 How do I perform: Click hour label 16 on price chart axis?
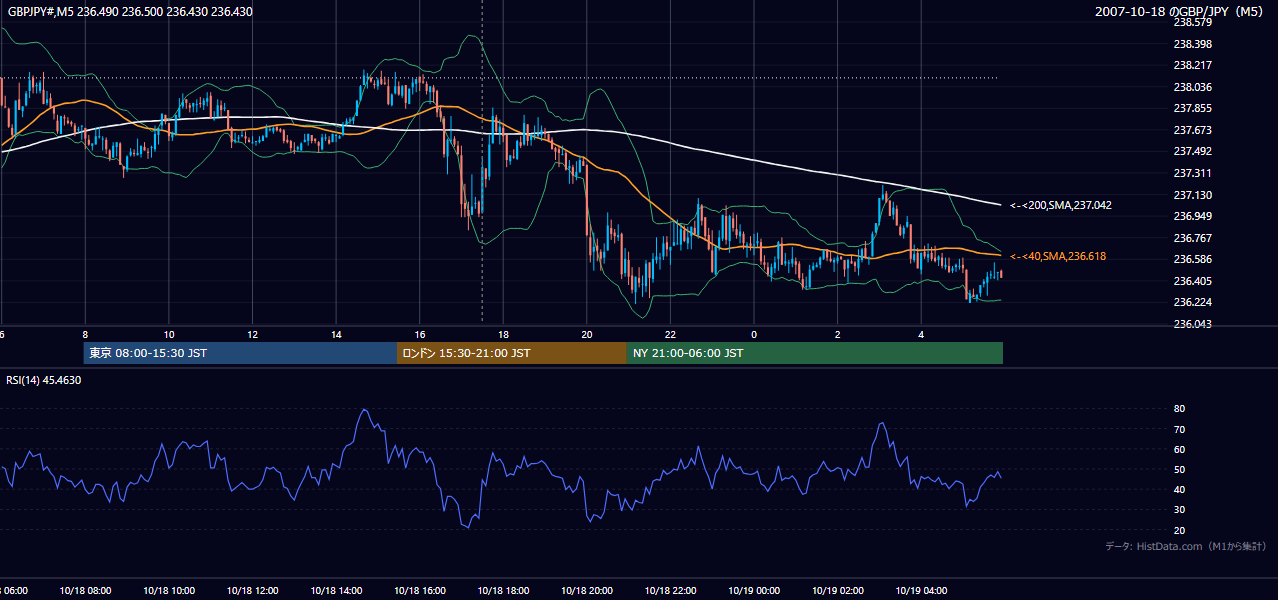(x=419, y=334)
